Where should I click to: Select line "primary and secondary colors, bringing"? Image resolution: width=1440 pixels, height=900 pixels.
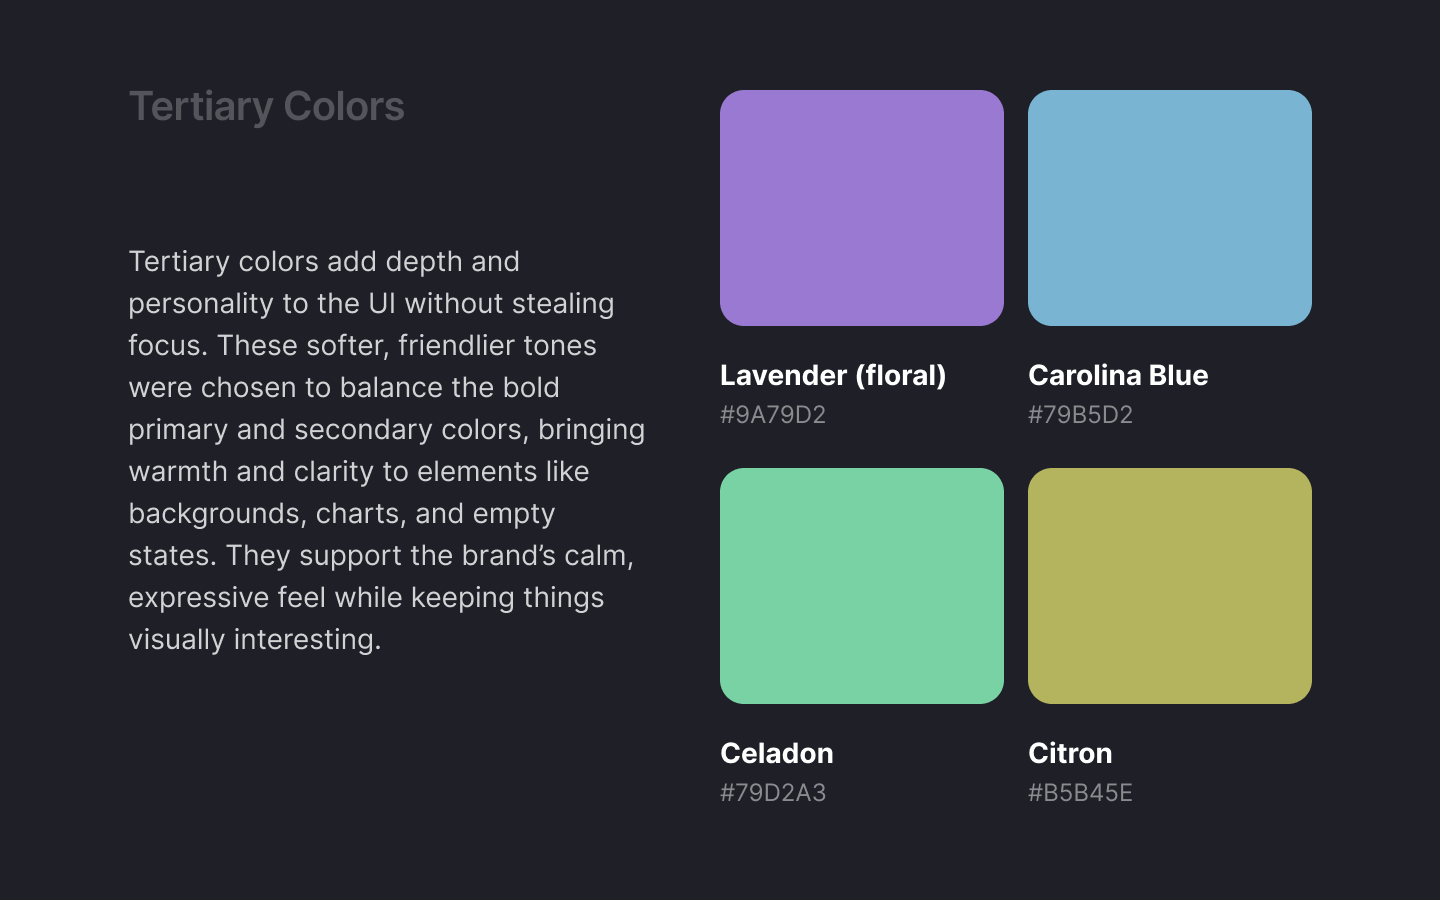point(387,430)
